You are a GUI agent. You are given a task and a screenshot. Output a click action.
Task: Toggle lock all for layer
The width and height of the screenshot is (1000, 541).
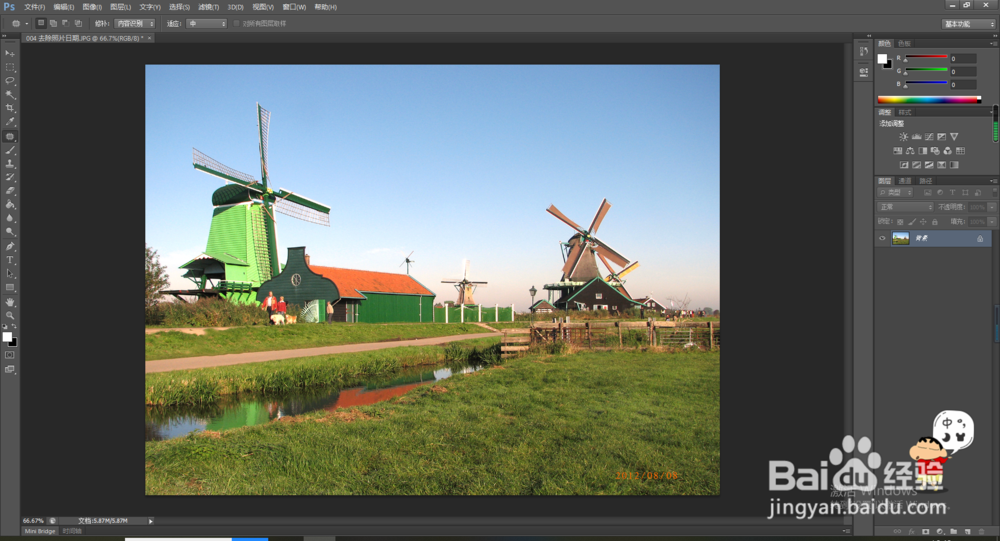935,222
